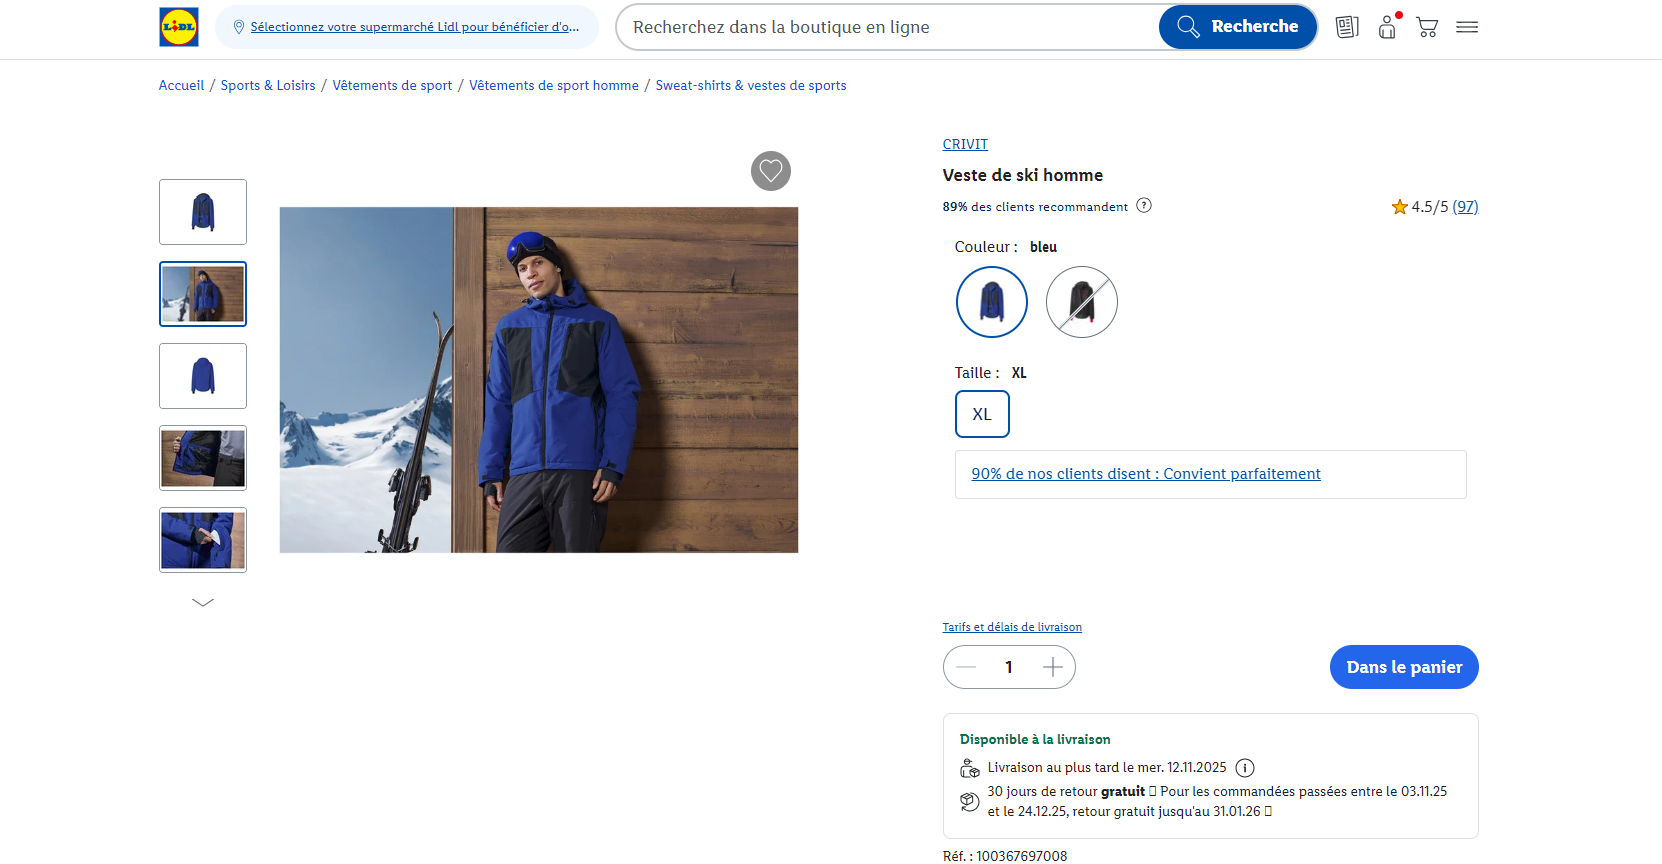Click the recommendation help question mark icon
The width and height of the screenshot is (1662, 864).
click(1144, 206)
